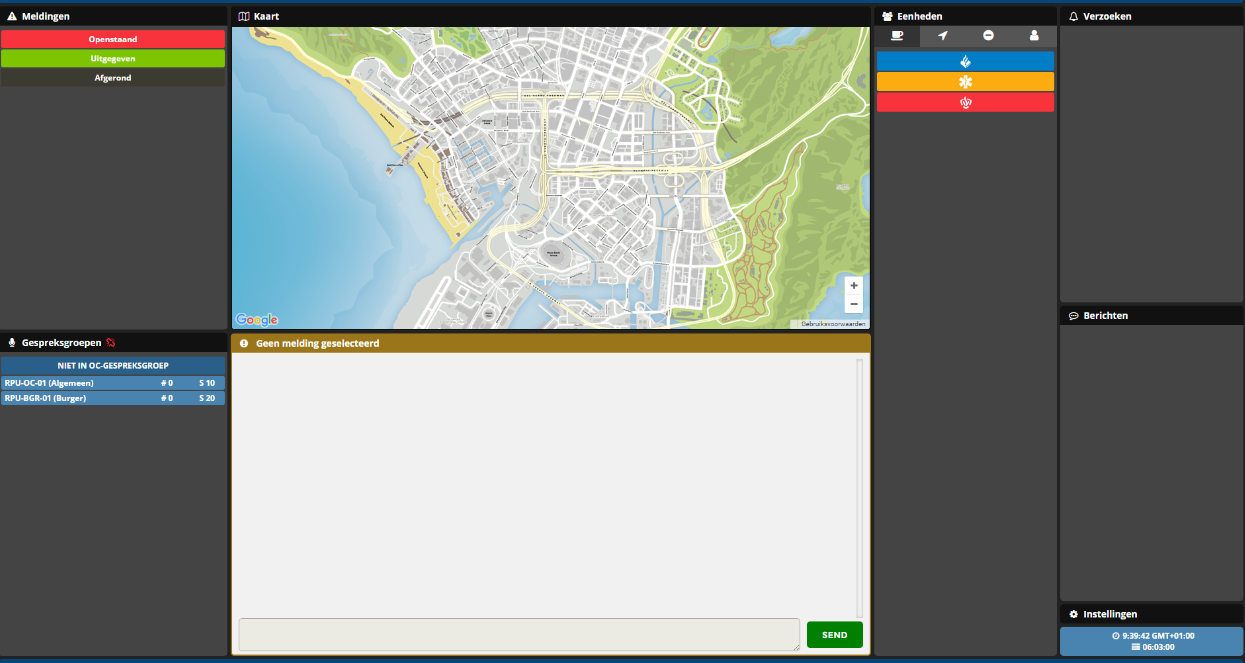Click the Google logo on the map
This screenshot has width=1245, height=663.
click(256, 320)
